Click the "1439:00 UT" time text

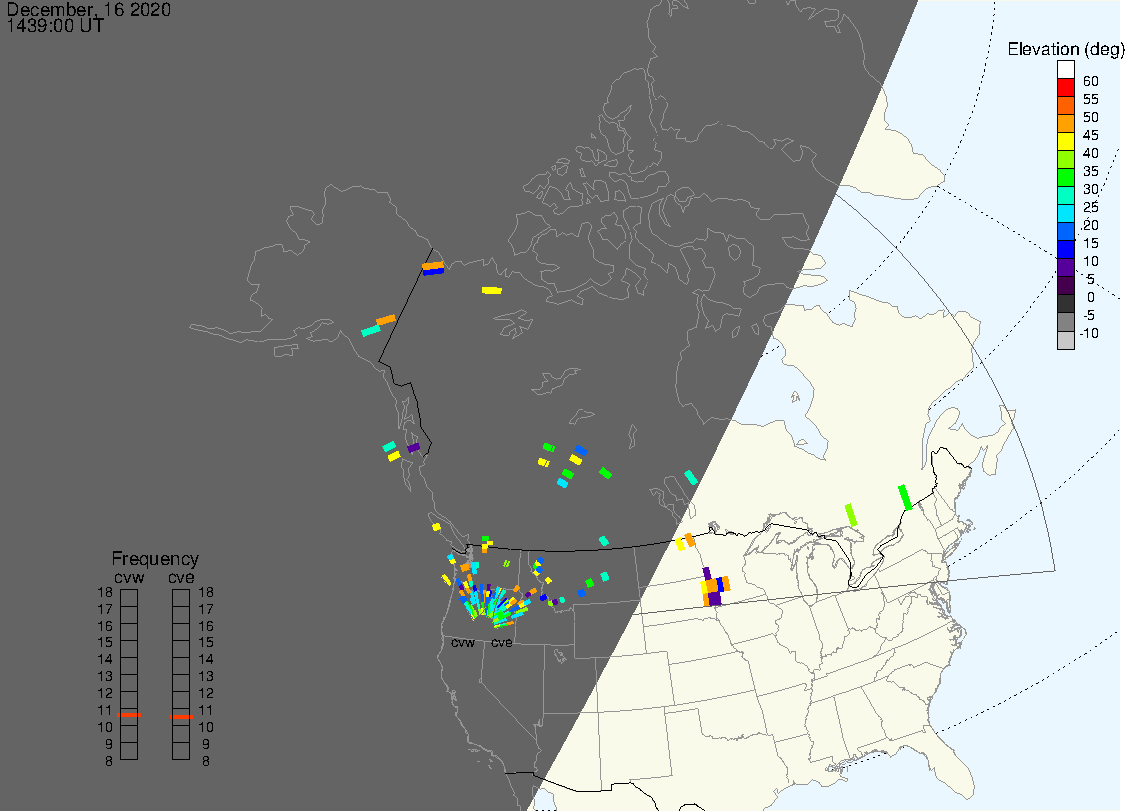pyautogui.click(x=55, y=26)
